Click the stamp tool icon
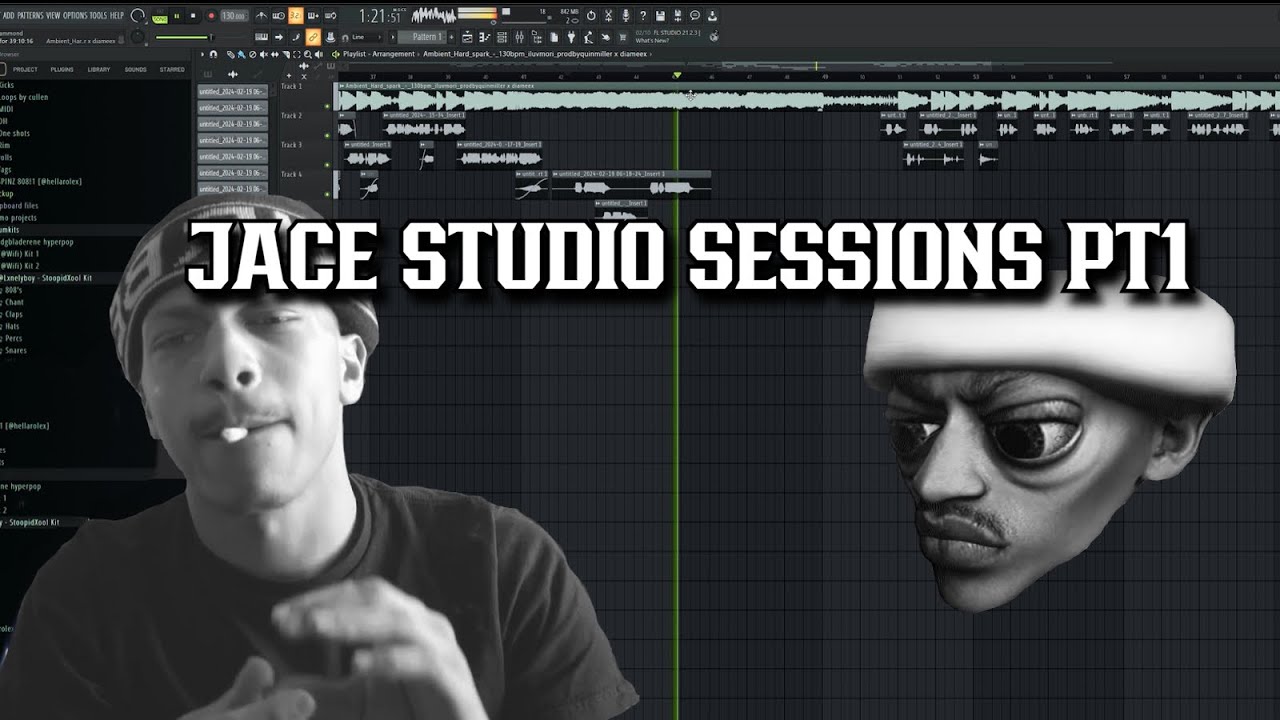Image resolution: width=1280 pixels, height=720 pixels. (329, 37)
